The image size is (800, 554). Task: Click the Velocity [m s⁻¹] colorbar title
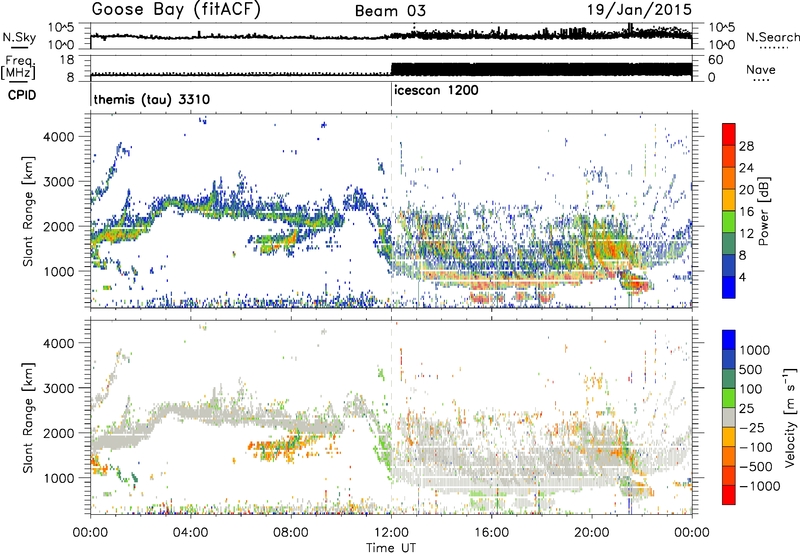pos(791,417)
